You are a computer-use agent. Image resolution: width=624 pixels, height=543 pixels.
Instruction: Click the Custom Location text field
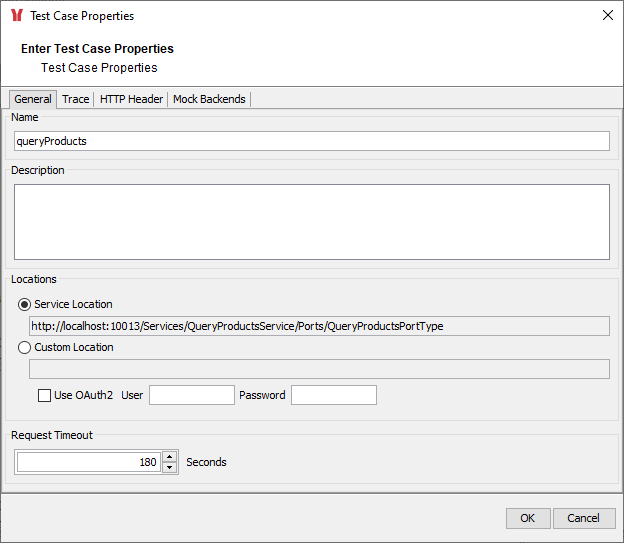[x=319, y=369]
